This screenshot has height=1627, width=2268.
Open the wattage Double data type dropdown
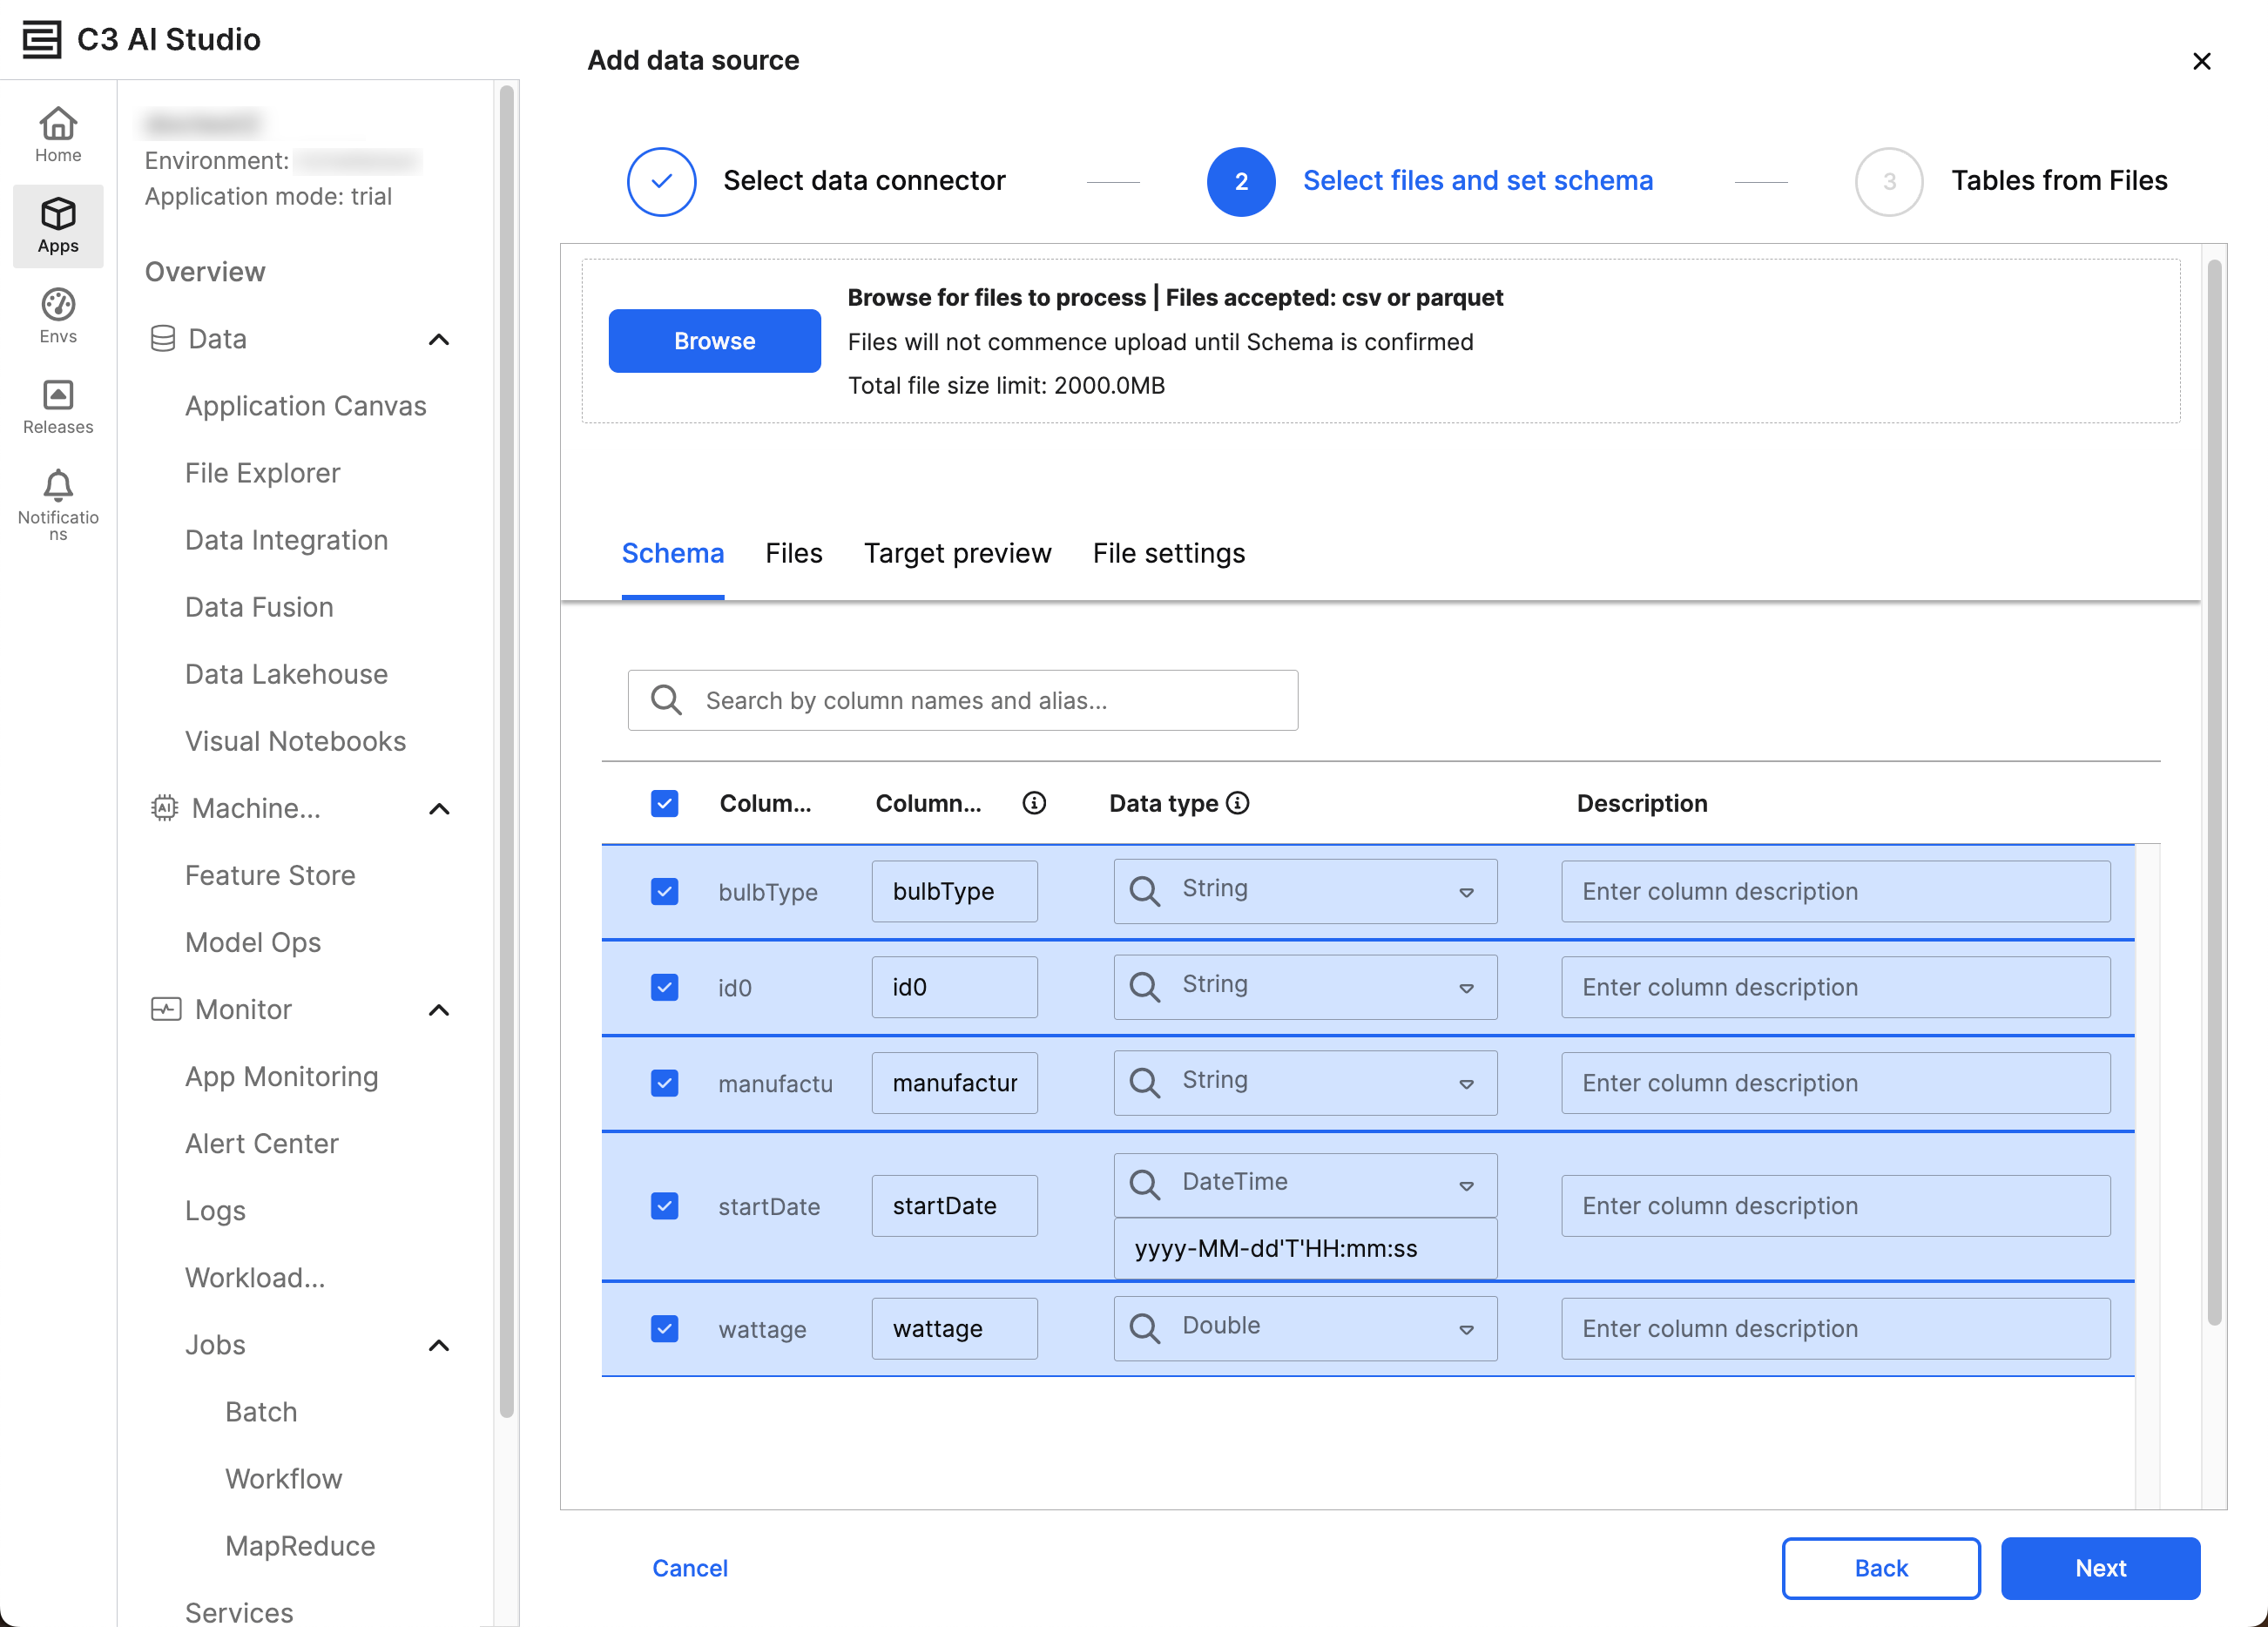tap(1466, 1328)
